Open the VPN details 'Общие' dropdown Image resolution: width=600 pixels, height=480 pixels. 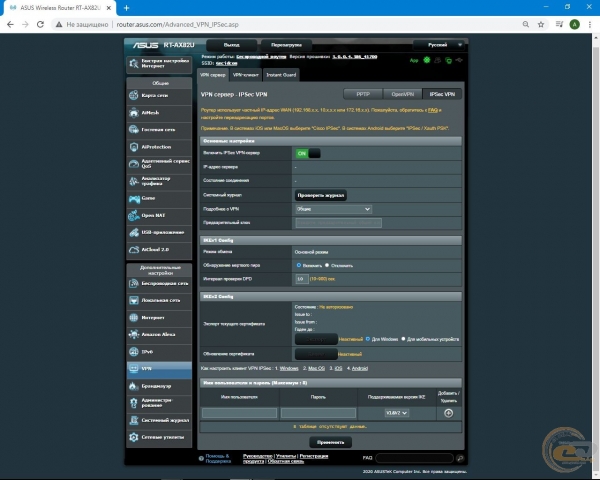coord(333,209)
